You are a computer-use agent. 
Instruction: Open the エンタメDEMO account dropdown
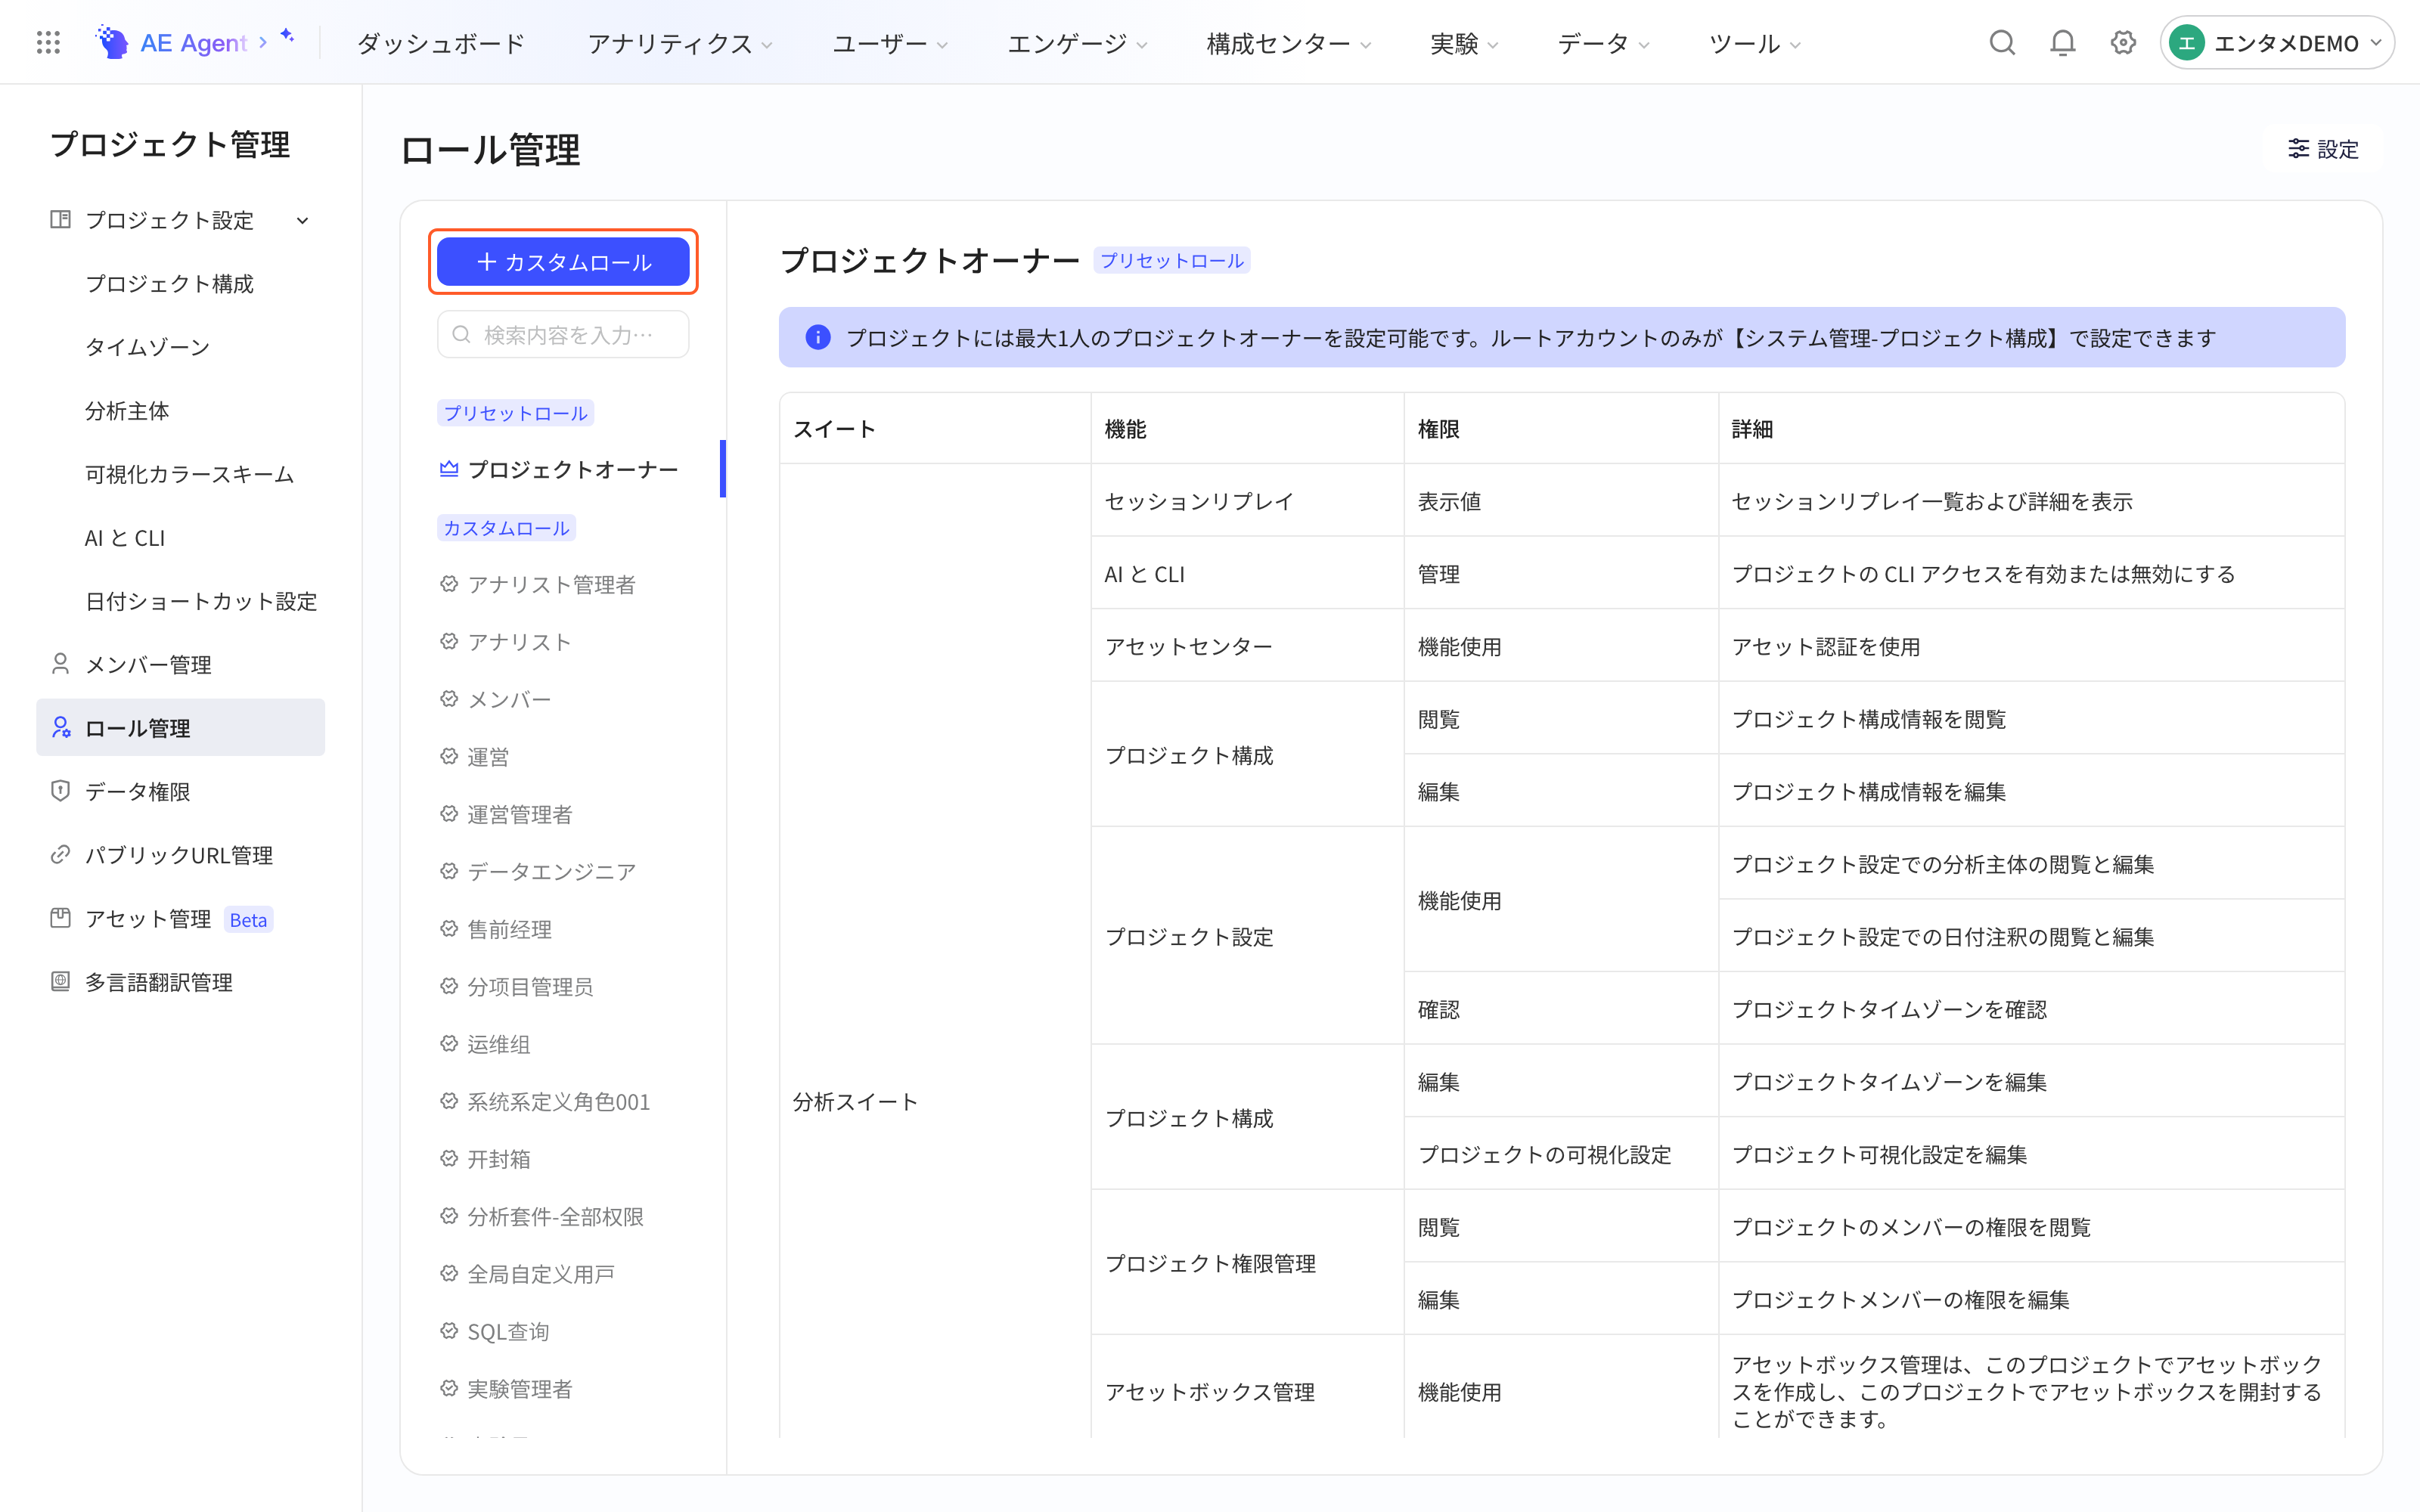2277,43
